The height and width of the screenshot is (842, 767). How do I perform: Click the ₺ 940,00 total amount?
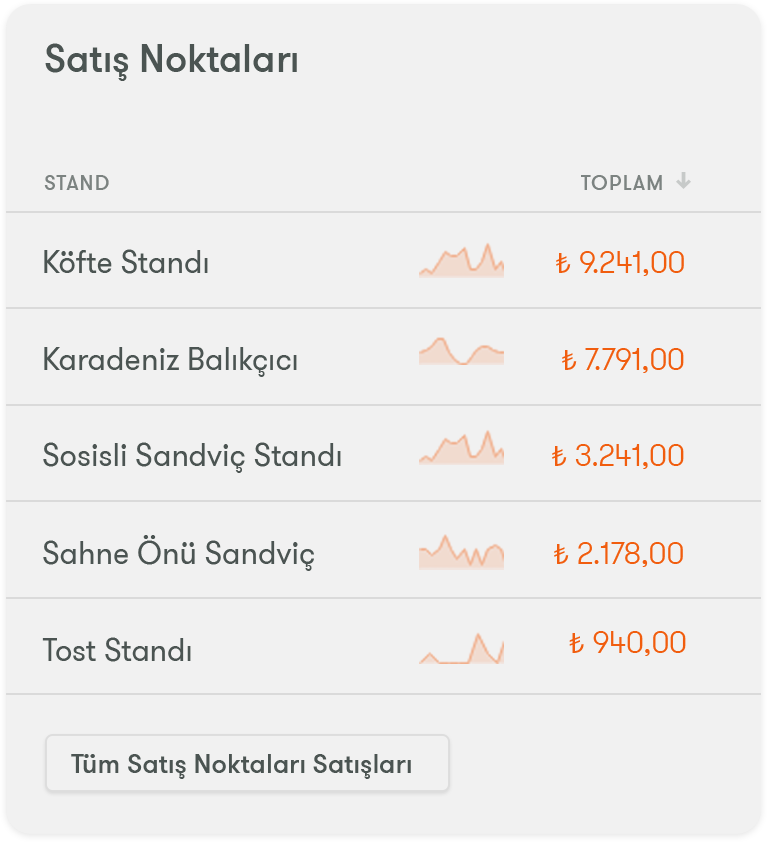tap(627, 642)
